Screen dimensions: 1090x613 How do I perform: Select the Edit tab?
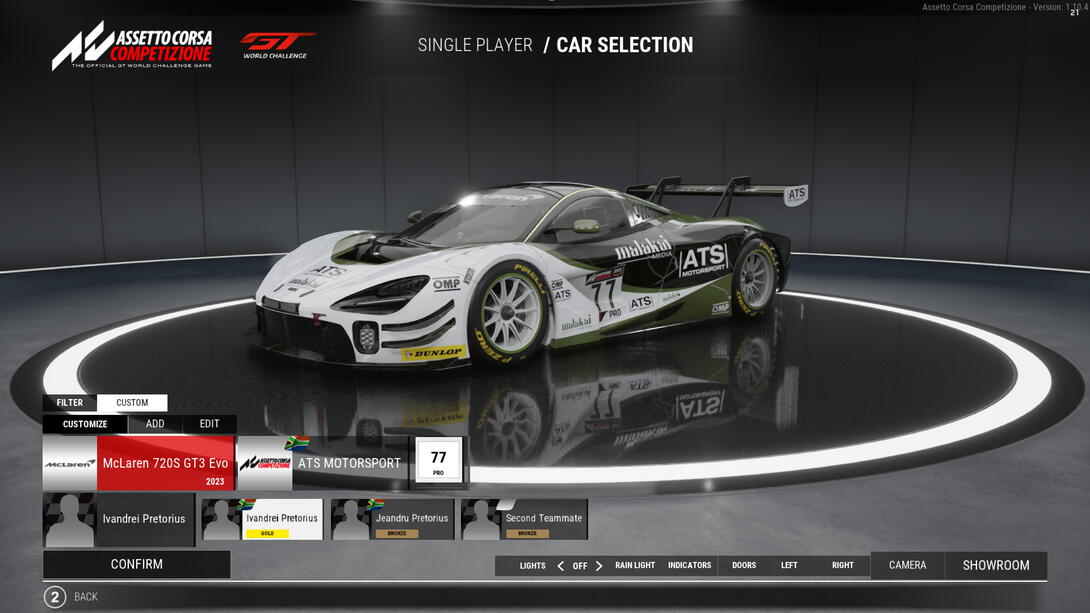point(209,424)
